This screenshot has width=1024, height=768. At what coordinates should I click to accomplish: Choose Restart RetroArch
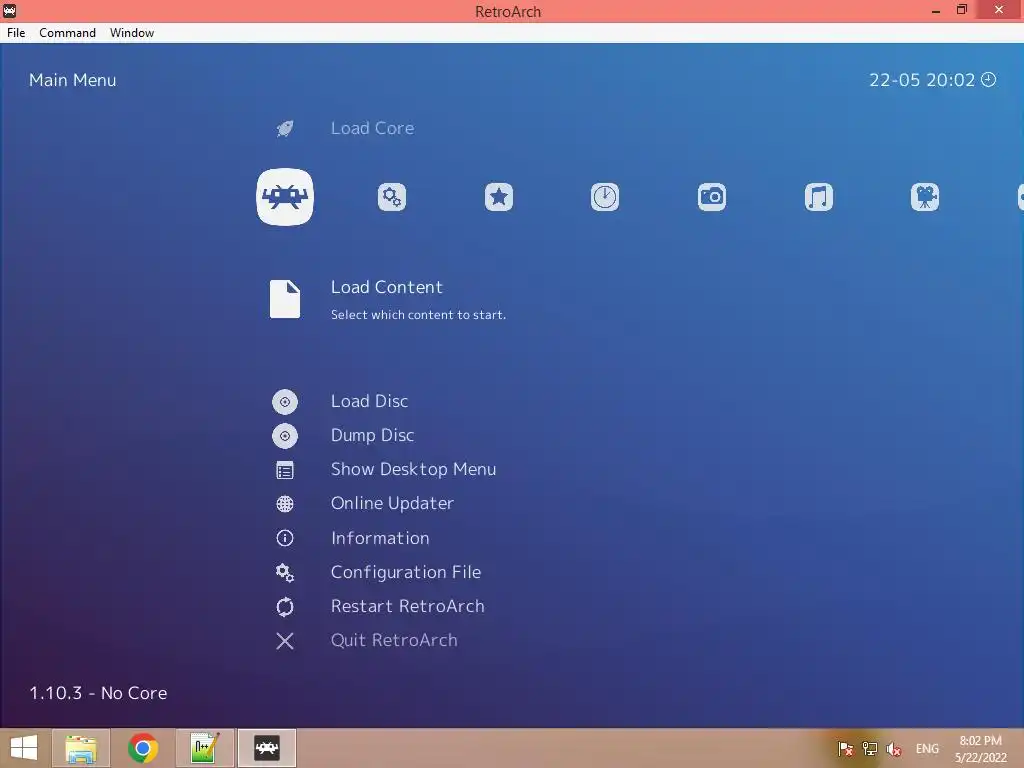408,606
